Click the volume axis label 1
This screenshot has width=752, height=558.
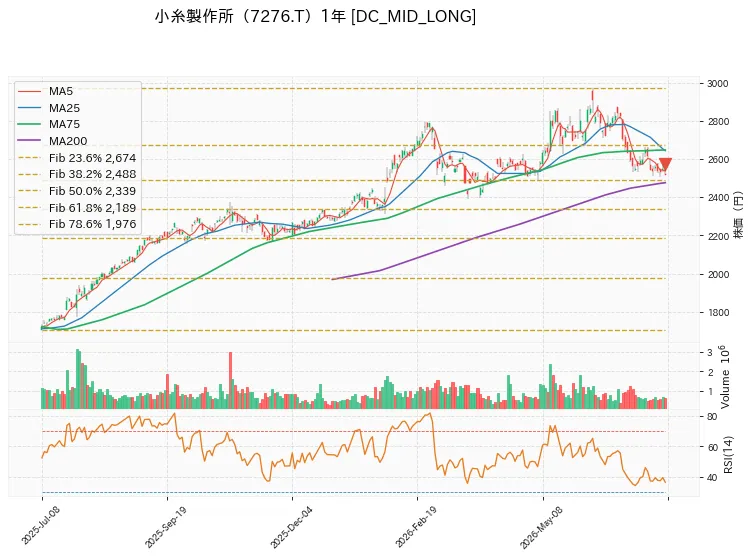(x=710, y=392)
